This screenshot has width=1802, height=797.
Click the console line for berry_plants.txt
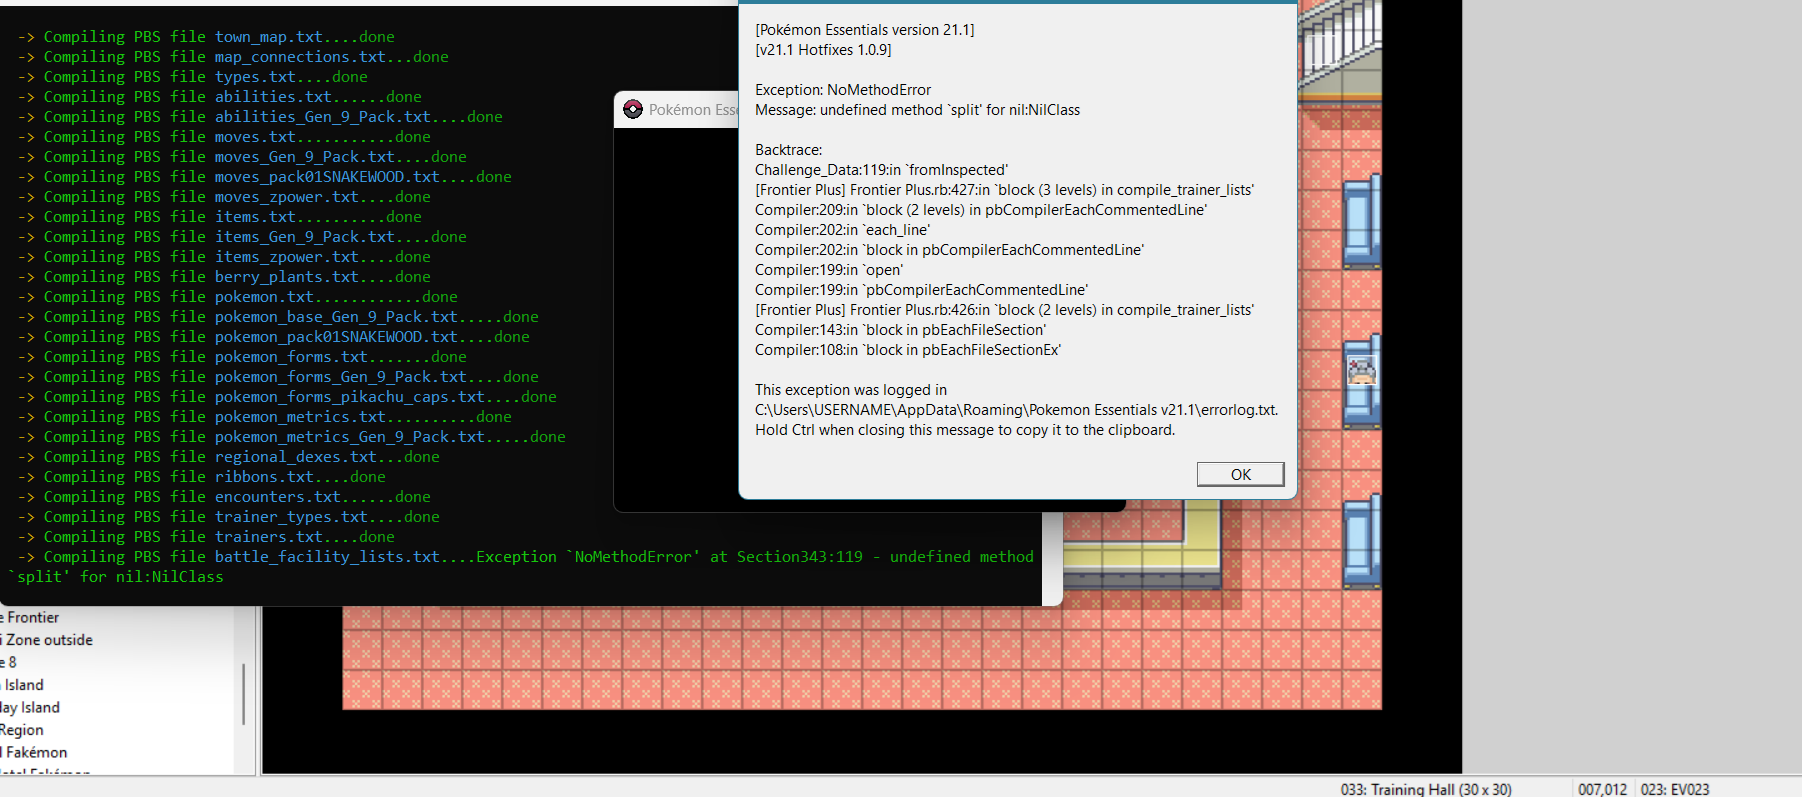tap(224, 277)
